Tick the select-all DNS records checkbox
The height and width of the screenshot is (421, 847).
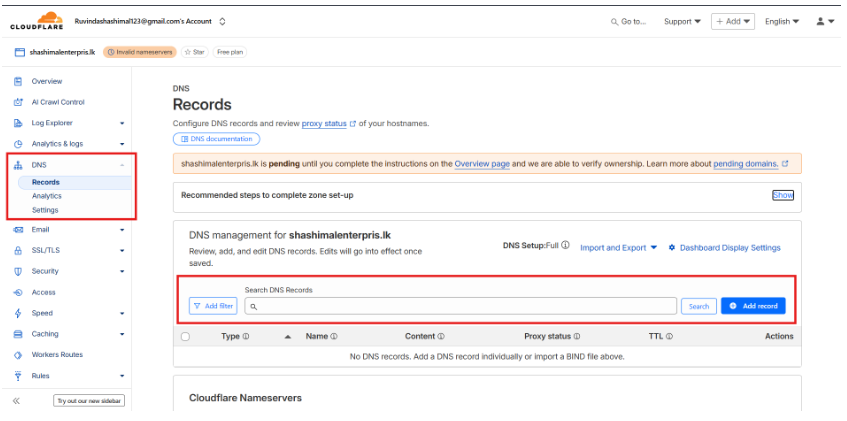185,337
